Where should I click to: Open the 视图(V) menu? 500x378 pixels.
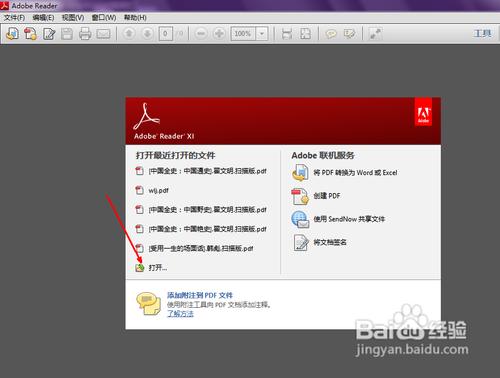[x=73, y=17]
